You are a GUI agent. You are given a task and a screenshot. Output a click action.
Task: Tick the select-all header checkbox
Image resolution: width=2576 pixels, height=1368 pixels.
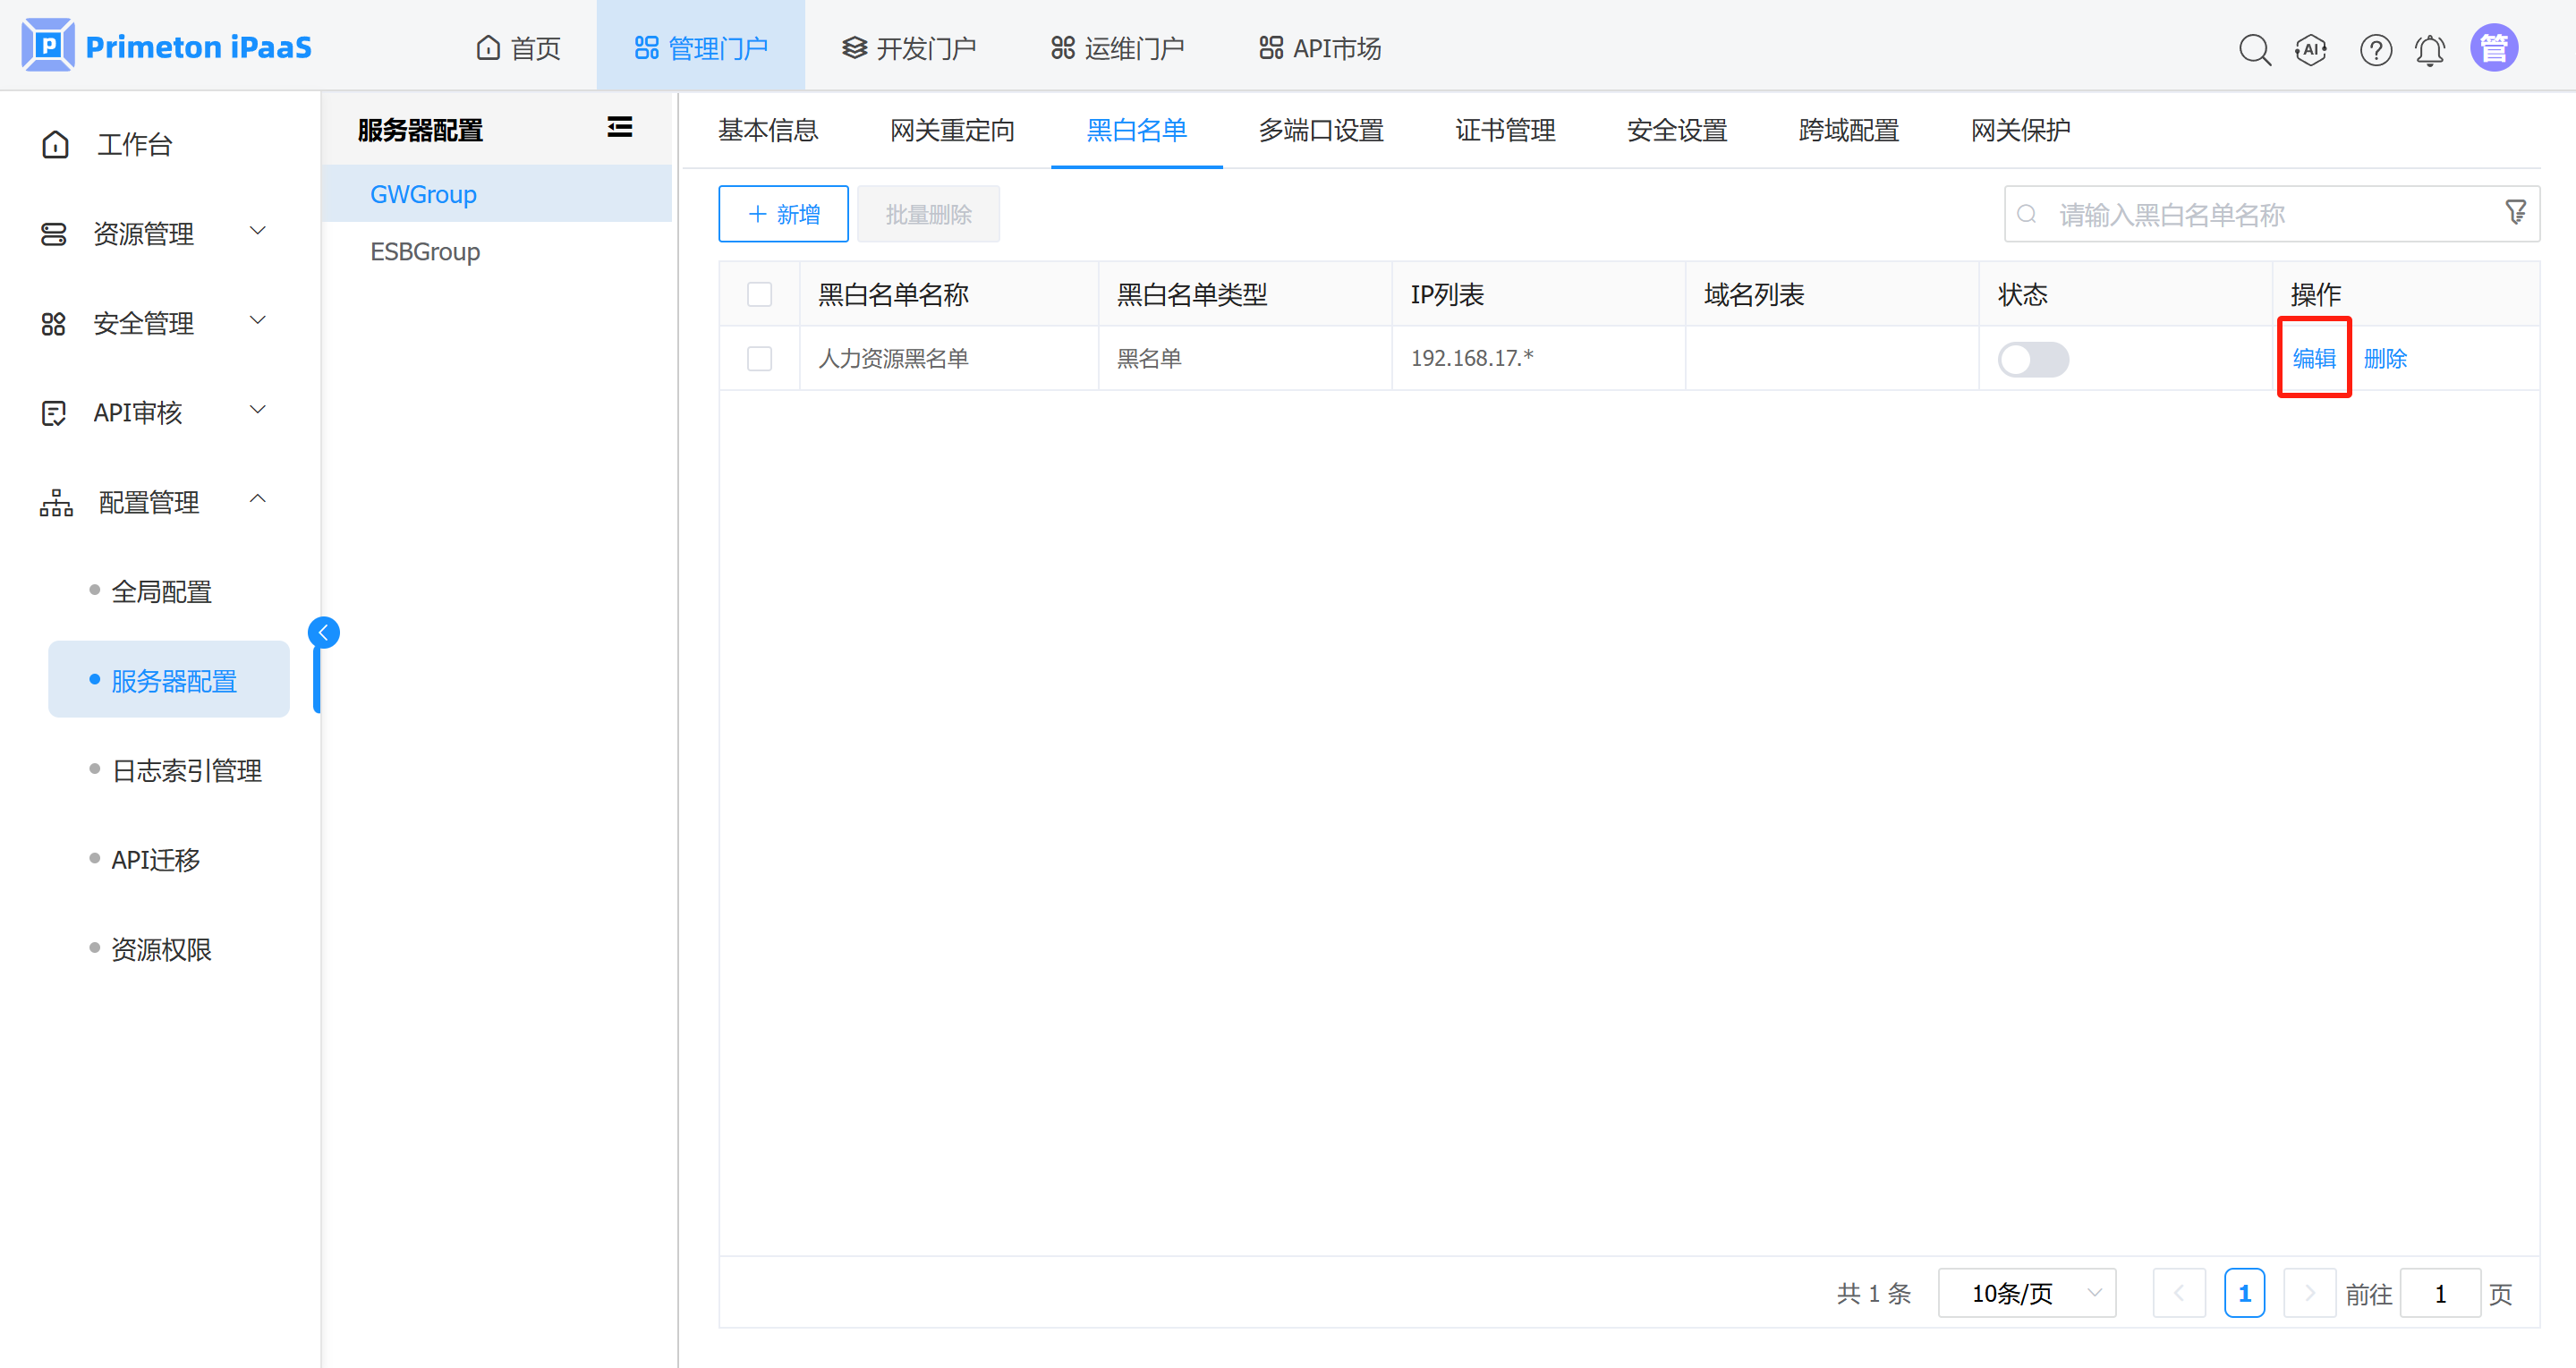point(760,294)
